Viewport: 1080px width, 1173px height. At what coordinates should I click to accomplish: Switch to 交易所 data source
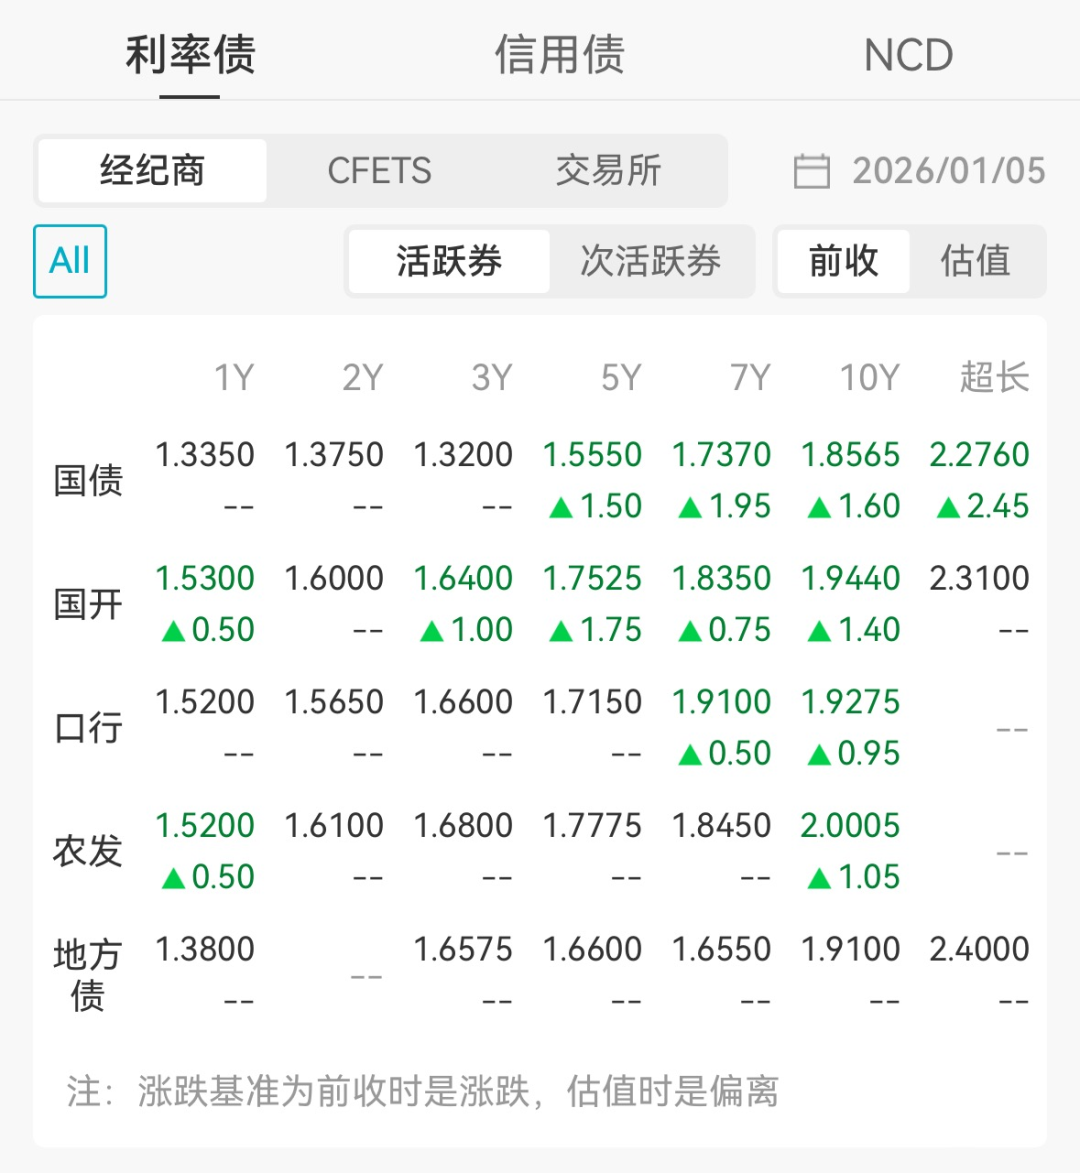pyautogui.click(x=610, y=171)
